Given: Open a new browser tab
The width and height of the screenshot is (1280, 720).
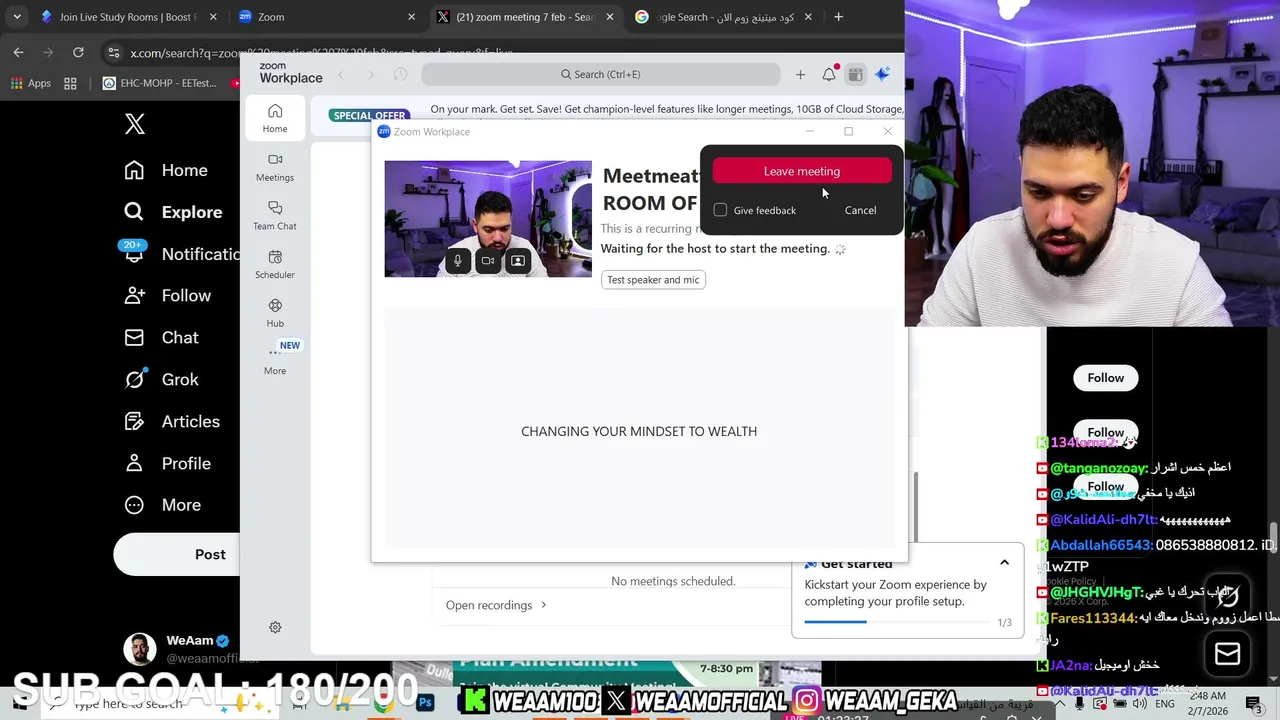Looking at the screenshot, I should pyautogui.click(x=838, y=17).
